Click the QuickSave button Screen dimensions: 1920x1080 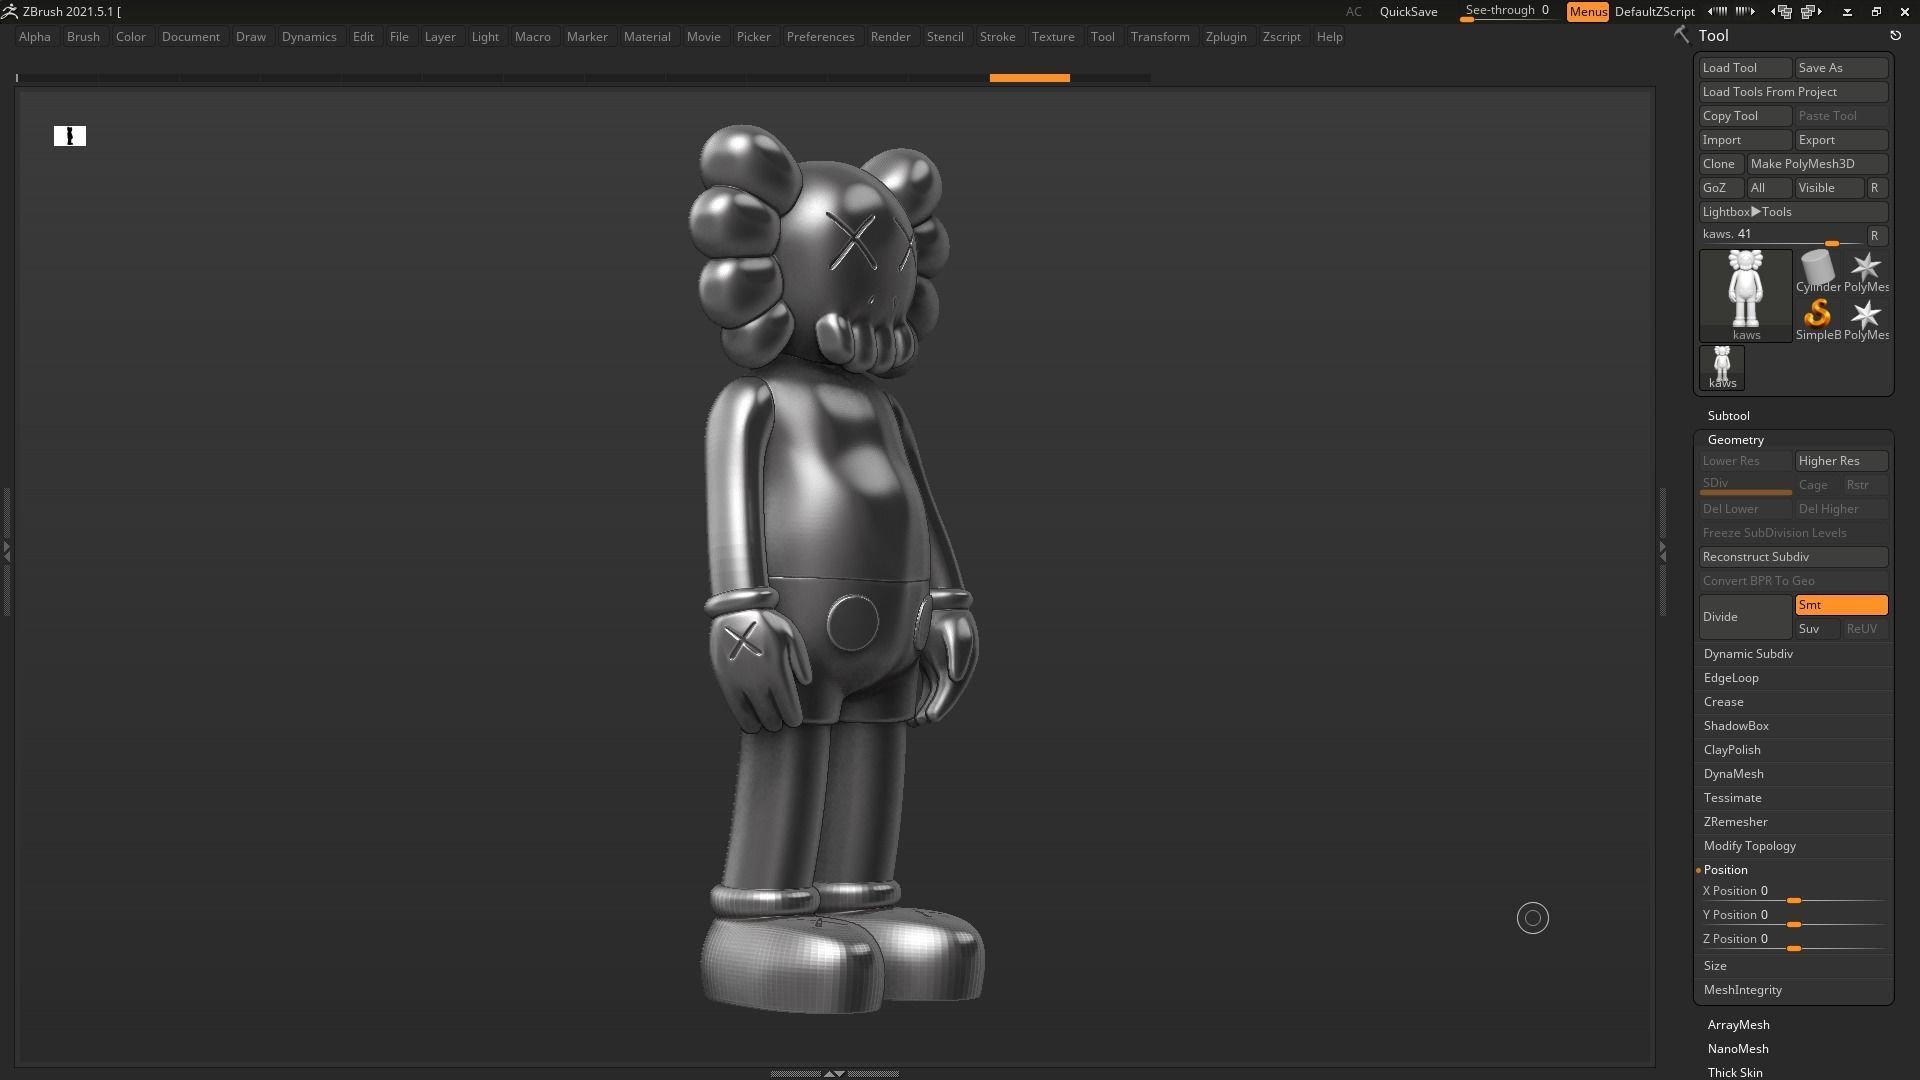(x=1408, y=11)
